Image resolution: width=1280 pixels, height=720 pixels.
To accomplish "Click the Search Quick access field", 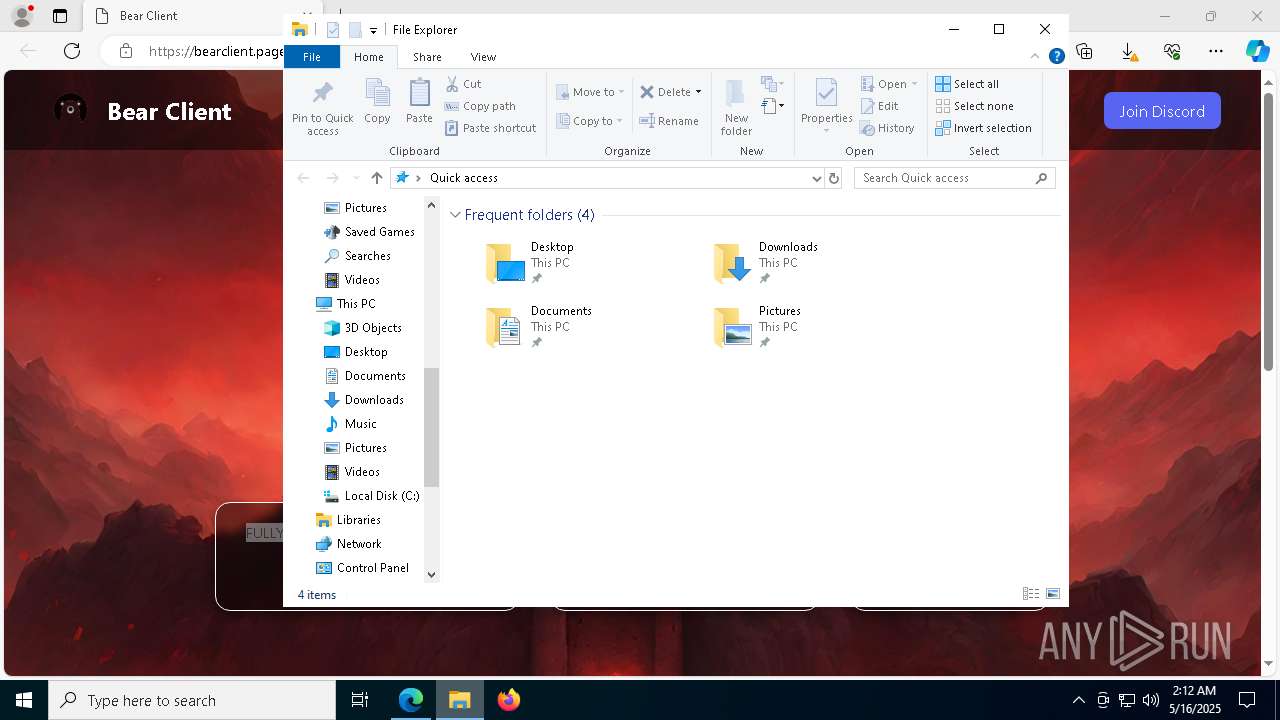I will tap(954, 178).
